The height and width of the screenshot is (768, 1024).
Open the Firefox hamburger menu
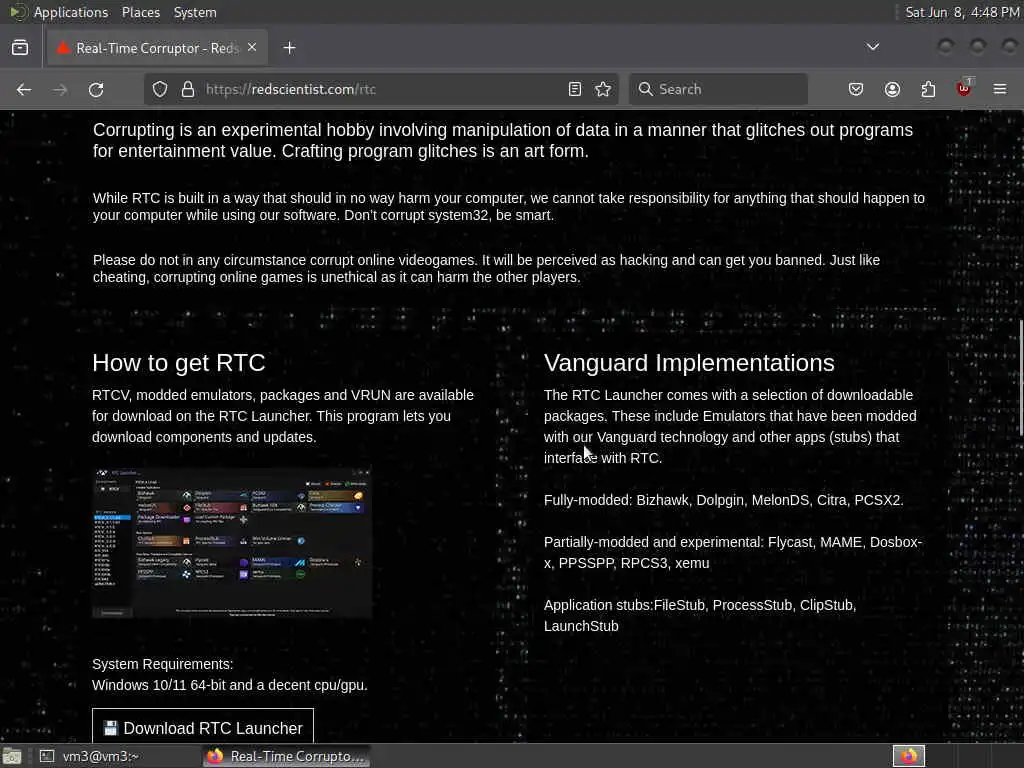1000,89
